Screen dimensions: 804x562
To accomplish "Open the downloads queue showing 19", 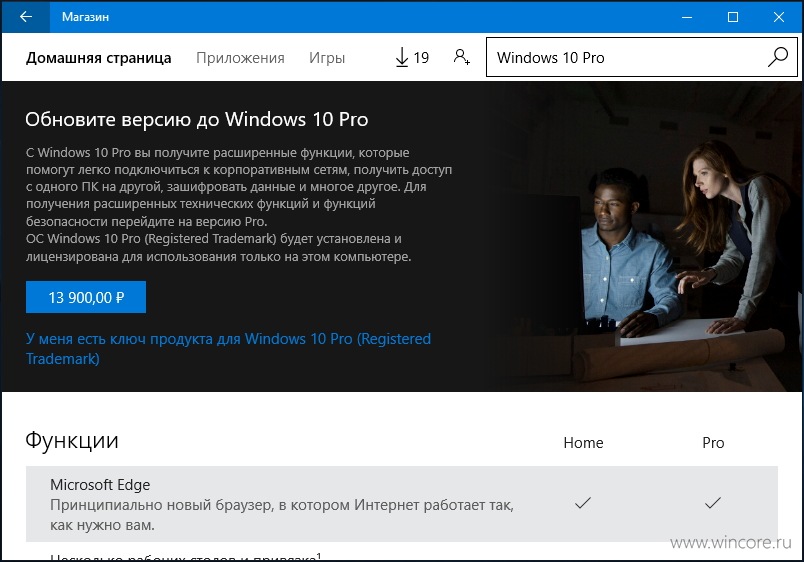I will pyautogui.click(x=412, y=57).
